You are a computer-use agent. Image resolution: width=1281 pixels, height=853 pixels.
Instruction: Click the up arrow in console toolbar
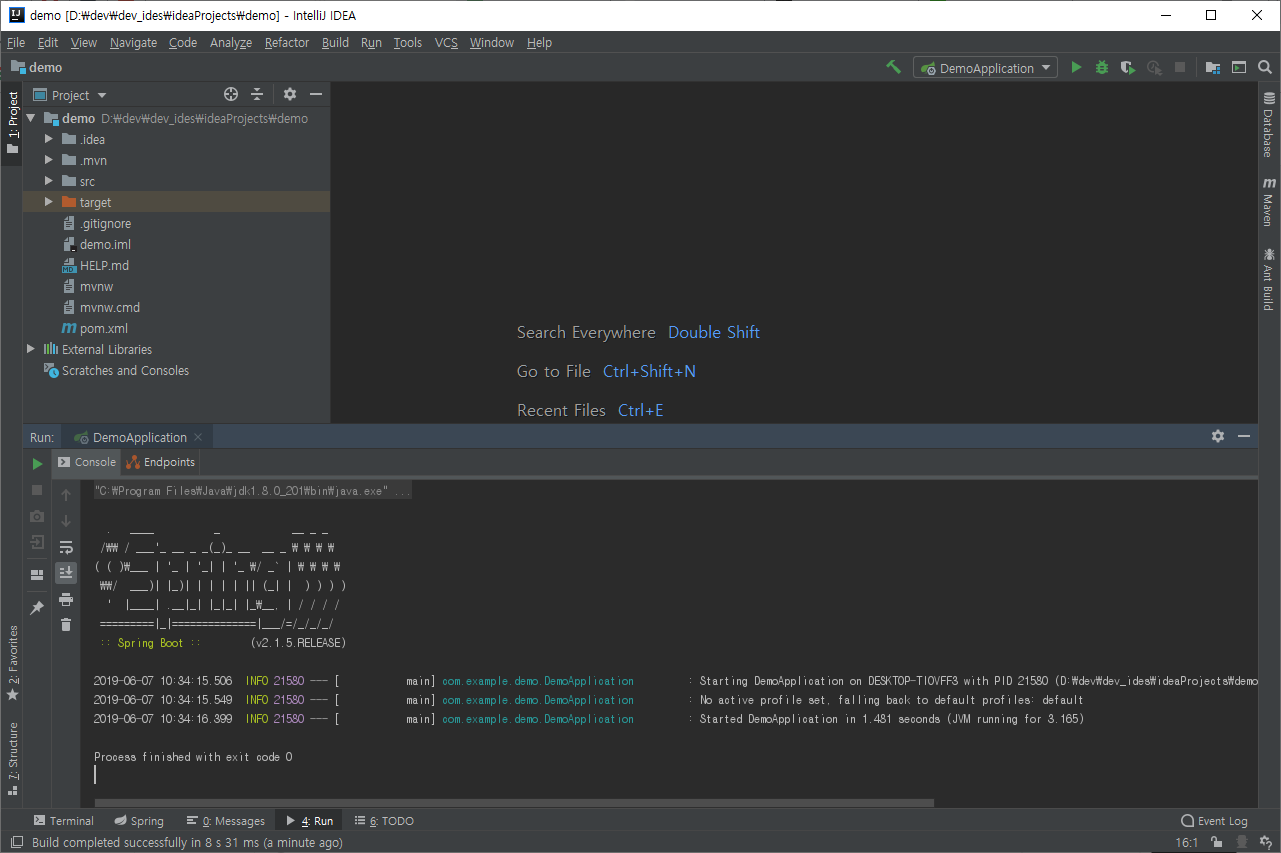[66, 495]
